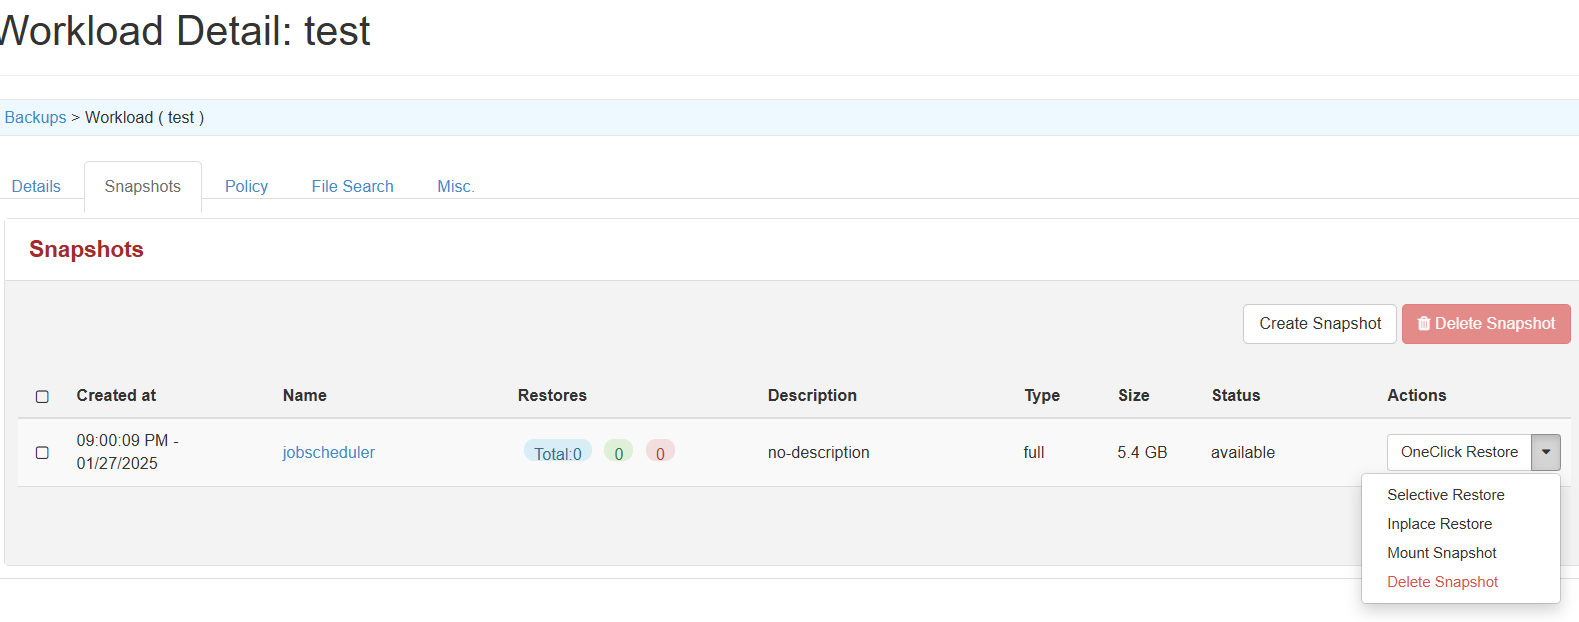
Task: Click the Snapshots panel heading
Action: (86, 249)
